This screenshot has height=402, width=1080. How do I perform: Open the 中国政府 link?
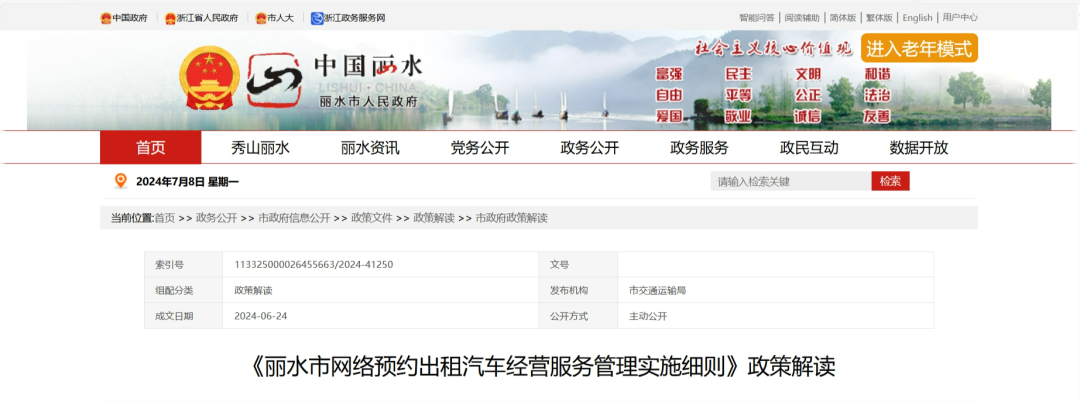(x=129, y=18)
